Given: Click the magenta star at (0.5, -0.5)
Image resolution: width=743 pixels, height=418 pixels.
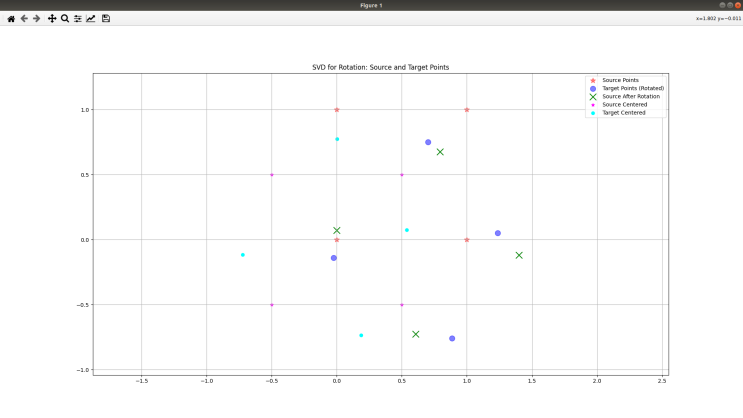Looking at the screenshot, I should (x=402, y=305).
